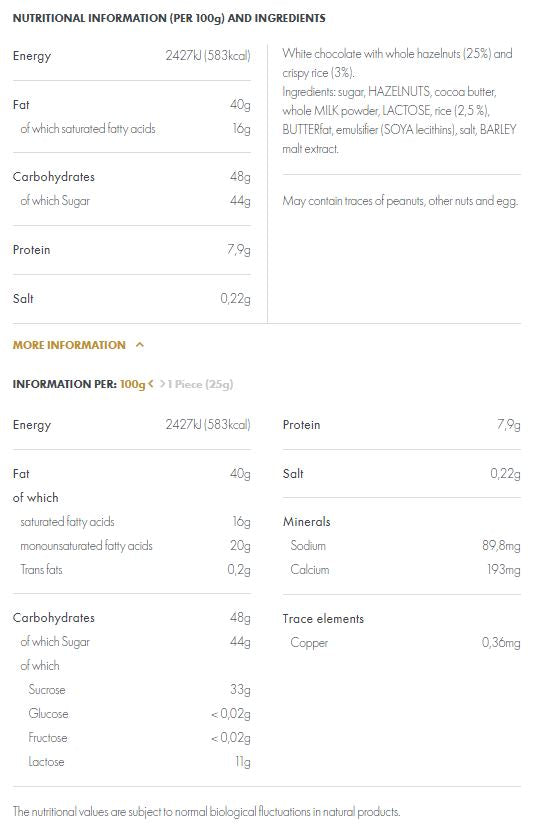Click the Calcium 193mg value

[504, 570]
